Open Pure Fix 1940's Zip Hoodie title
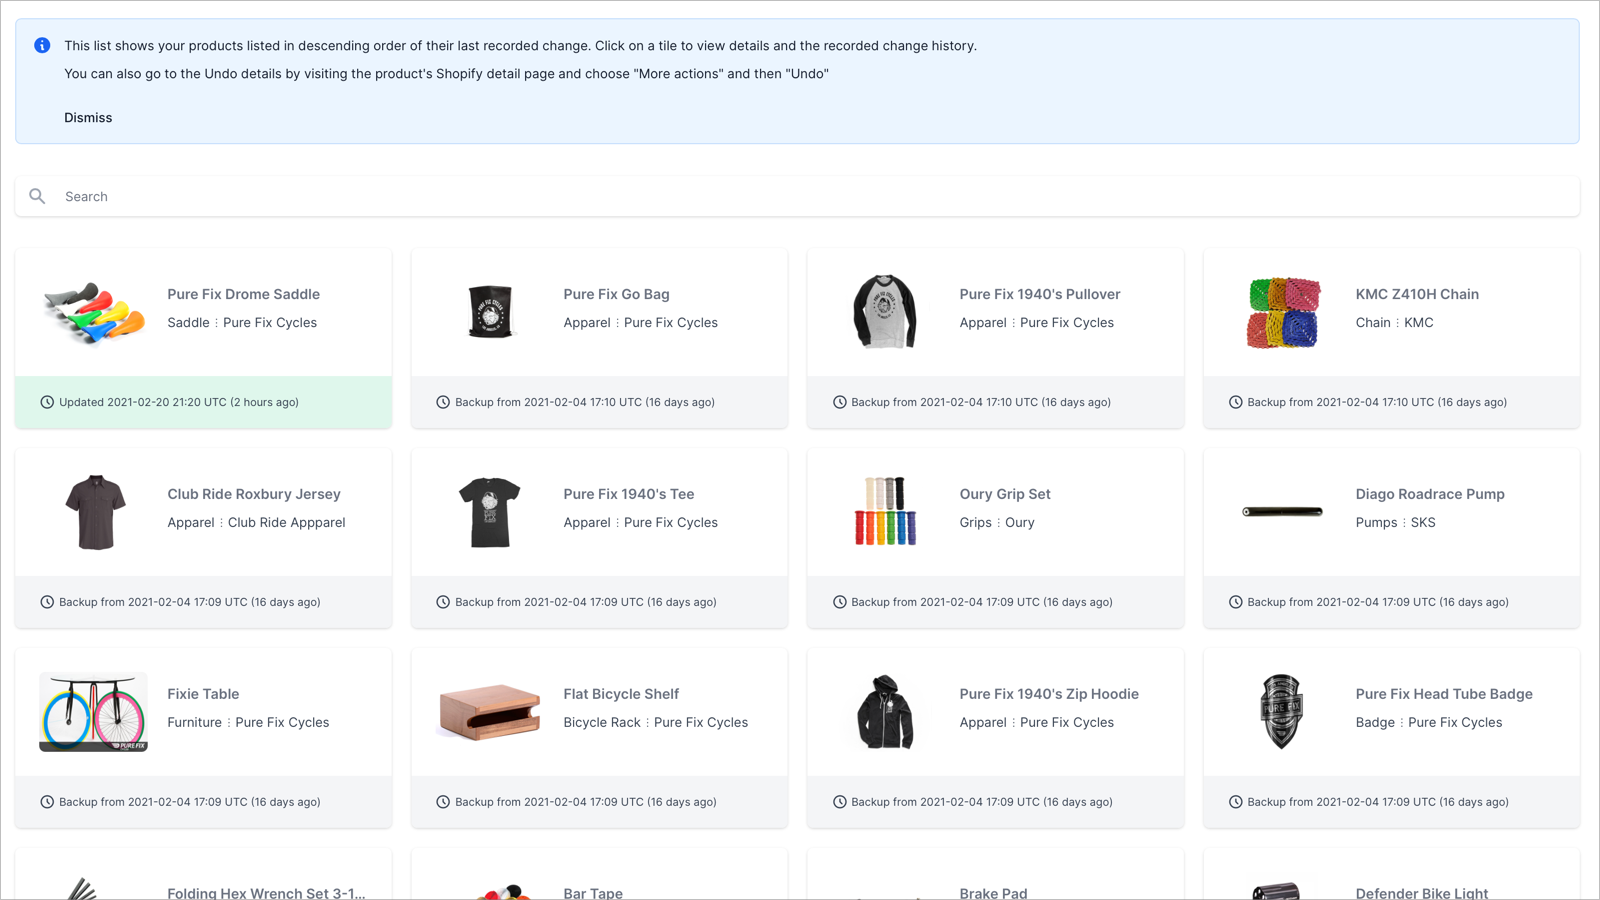Viewport: 1600px width, 900px height. [x=1049, y=694]
